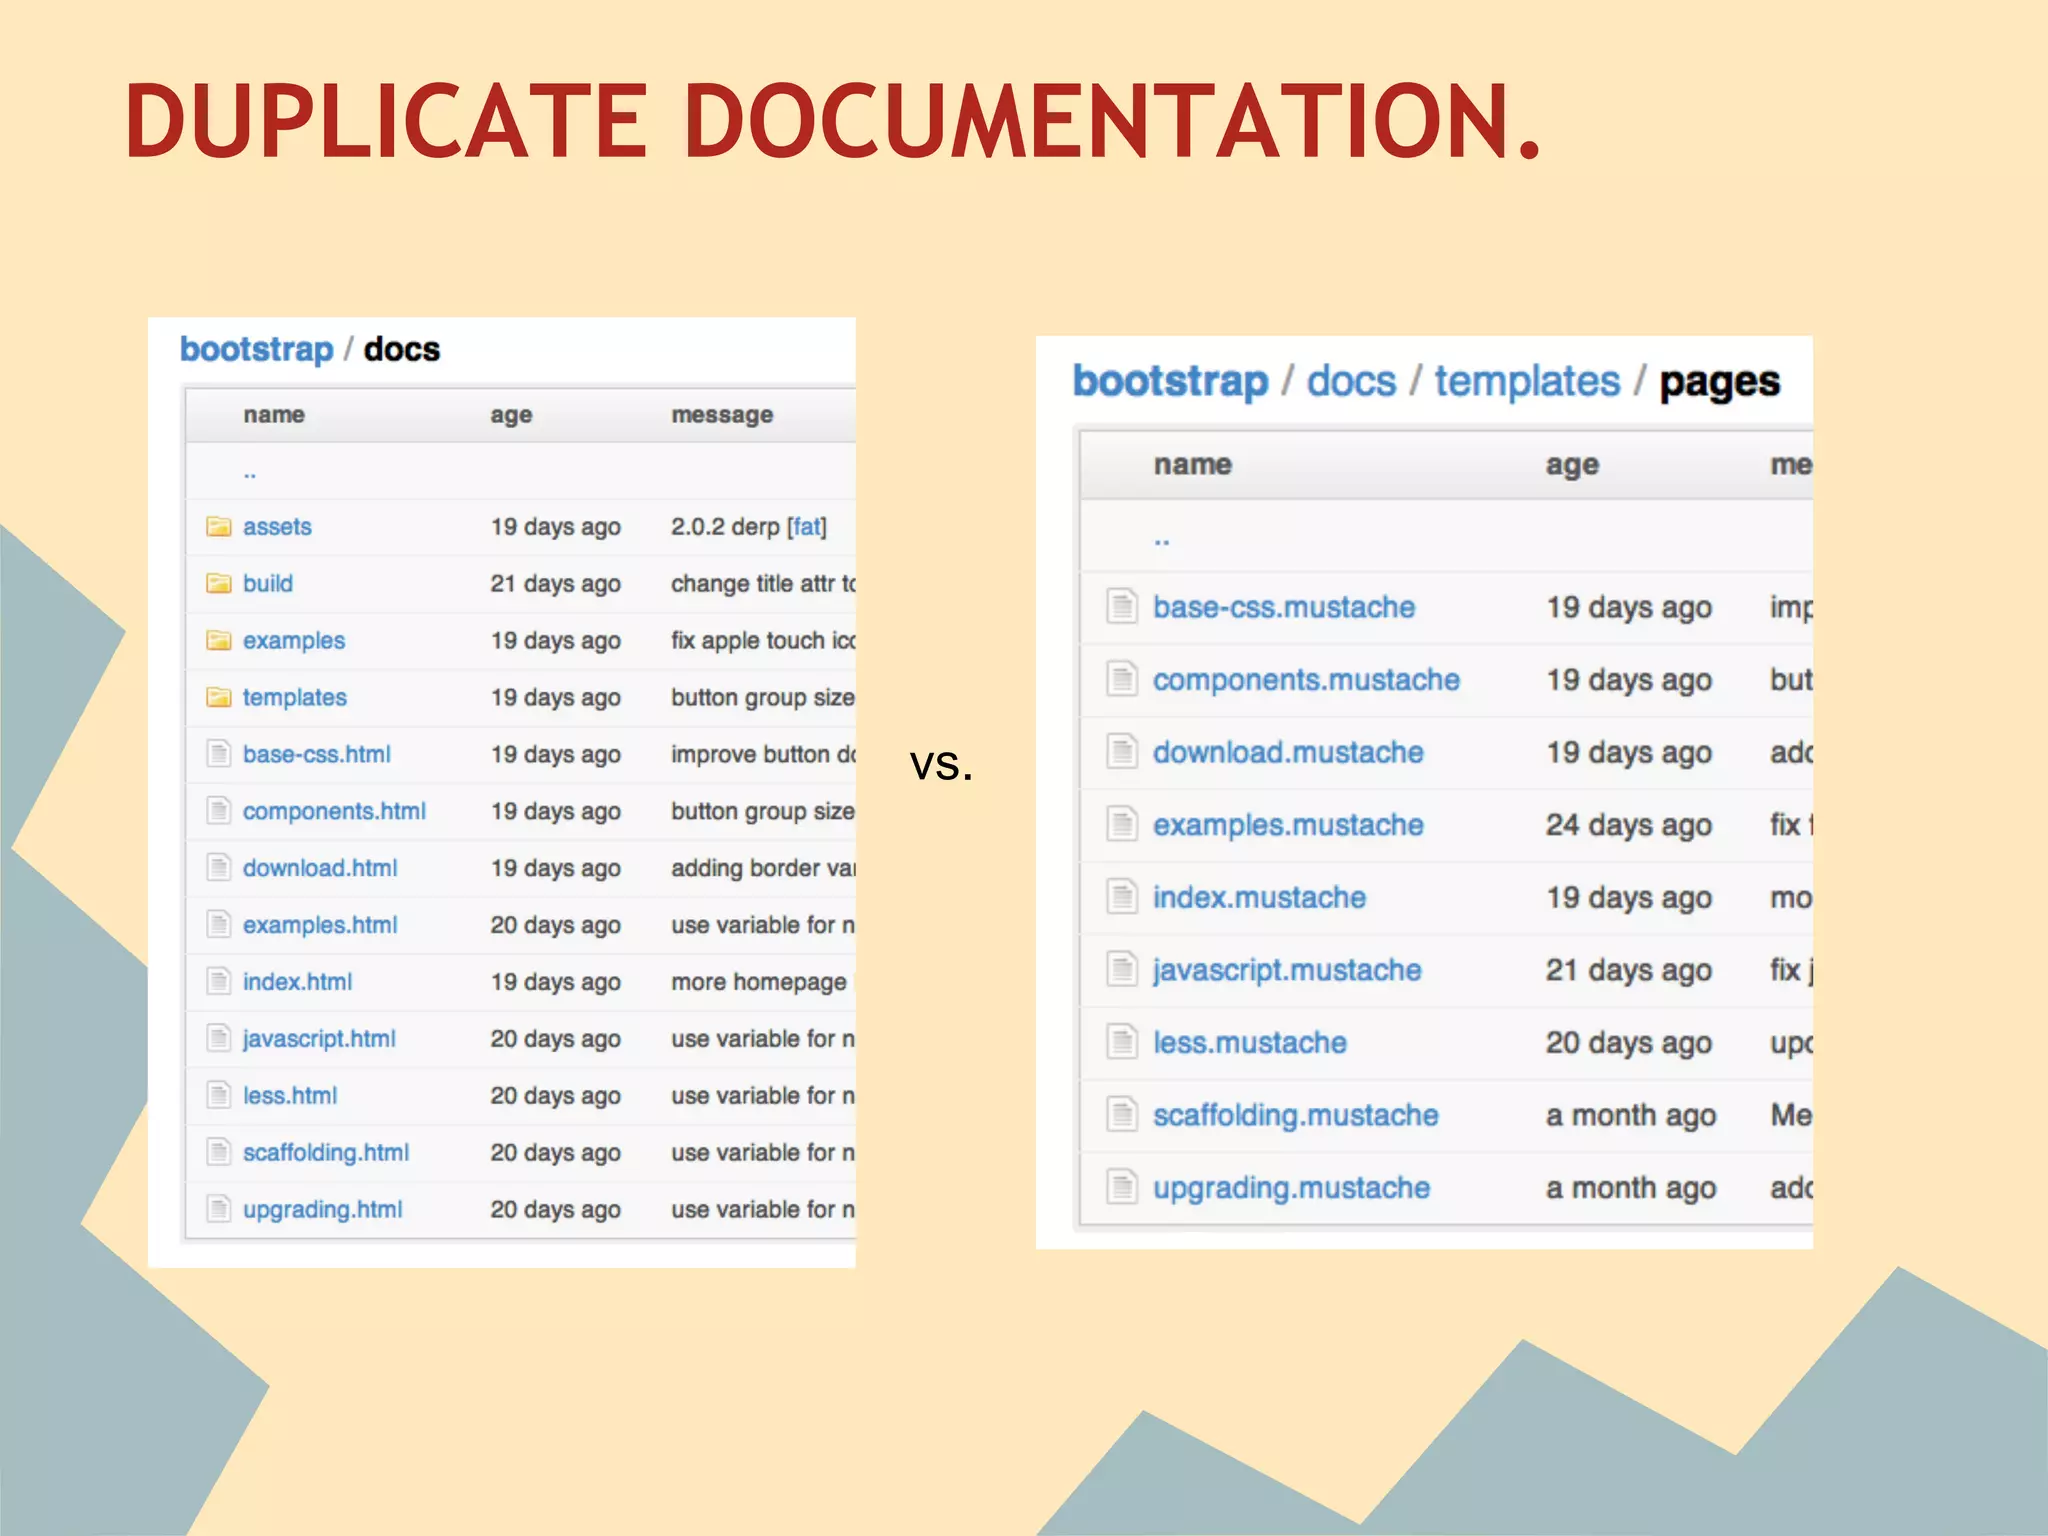
Task: Open scaffolding.html file
Action: [326, 1153]
